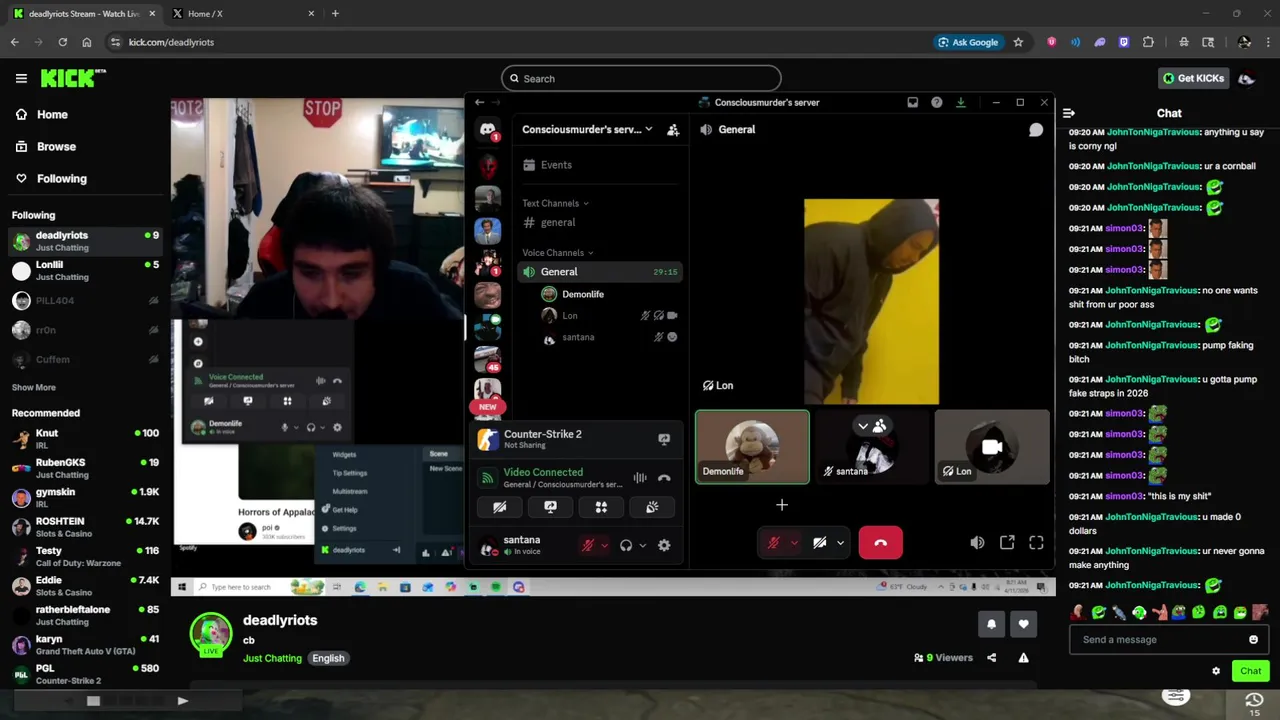Open the Just Chatting category link
Screen dimensions: 1280x720
pos(272,659)
